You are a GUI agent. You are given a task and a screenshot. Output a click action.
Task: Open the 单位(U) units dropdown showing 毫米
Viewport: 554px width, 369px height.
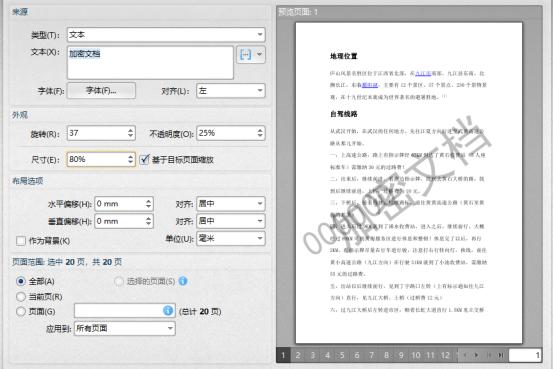point(231,239)
